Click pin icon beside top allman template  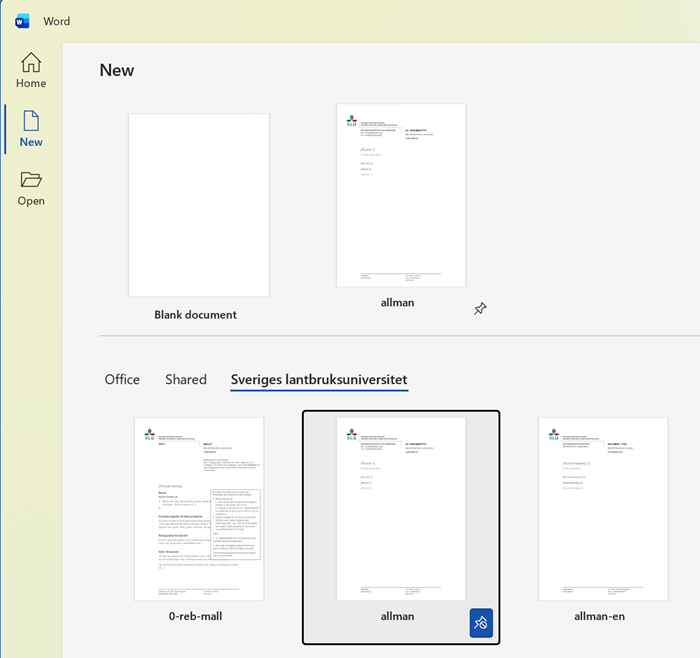coord(480,309)
